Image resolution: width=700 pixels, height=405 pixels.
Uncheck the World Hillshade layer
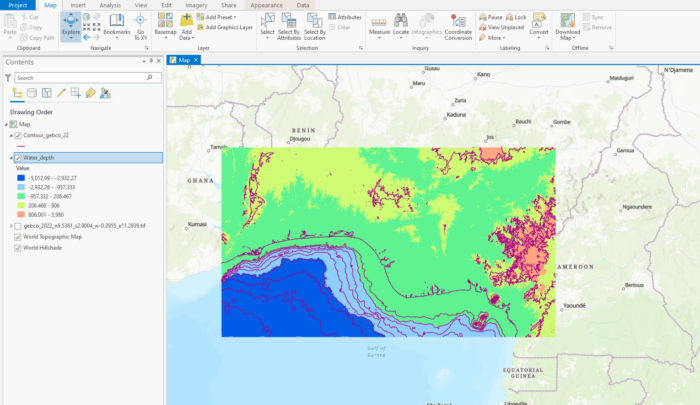point(18,248)
